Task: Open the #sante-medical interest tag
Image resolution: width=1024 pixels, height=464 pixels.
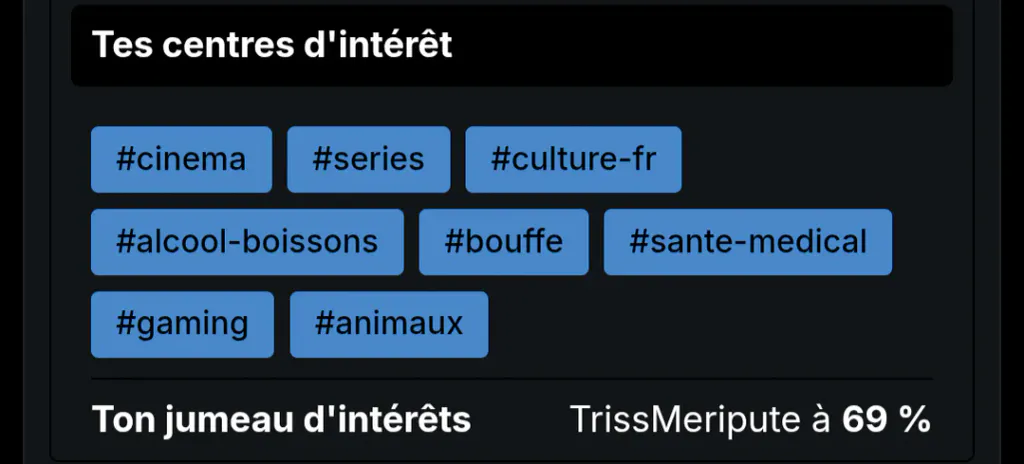Action: click(748, 242)
